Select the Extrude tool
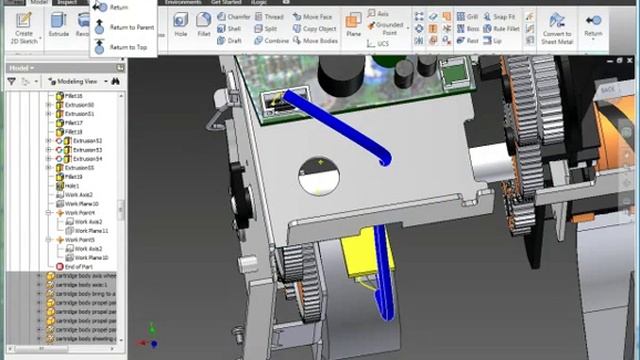This screenshot has width=640, height=360. click(59, 25)
